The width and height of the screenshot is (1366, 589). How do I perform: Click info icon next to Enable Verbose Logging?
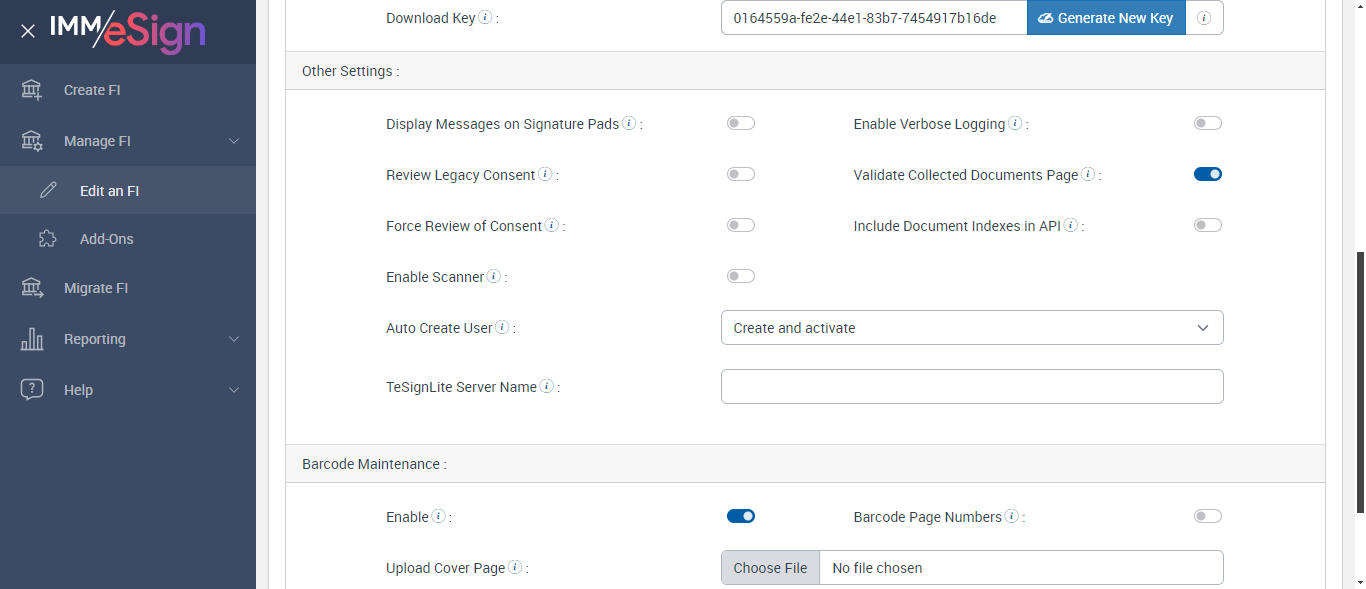click(1015, 123)
